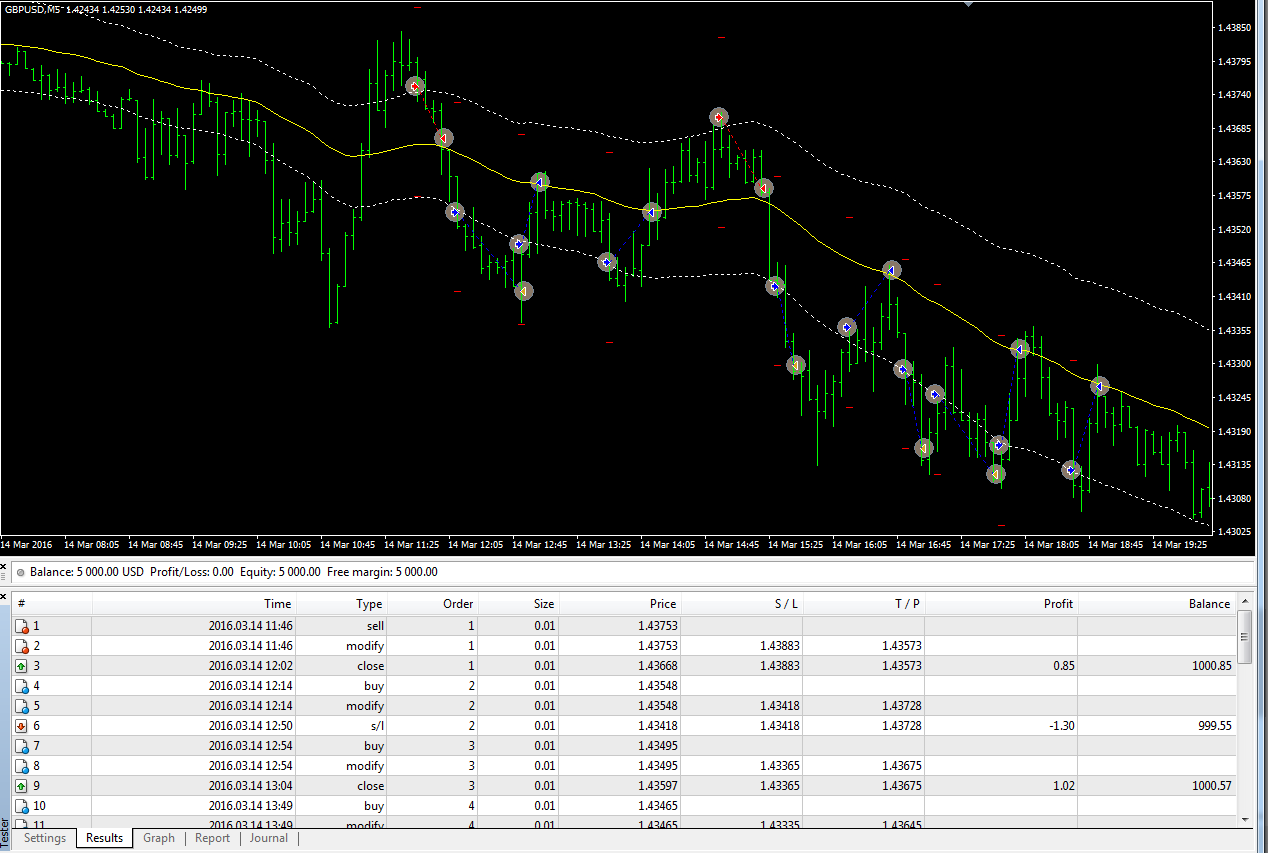
Task: Click the results scrollbar up arrow
Action: point(1245,601)
